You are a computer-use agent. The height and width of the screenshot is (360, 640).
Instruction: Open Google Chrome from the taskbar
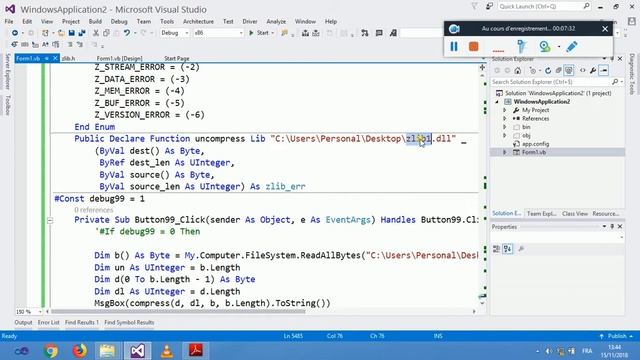click(51, 351)
